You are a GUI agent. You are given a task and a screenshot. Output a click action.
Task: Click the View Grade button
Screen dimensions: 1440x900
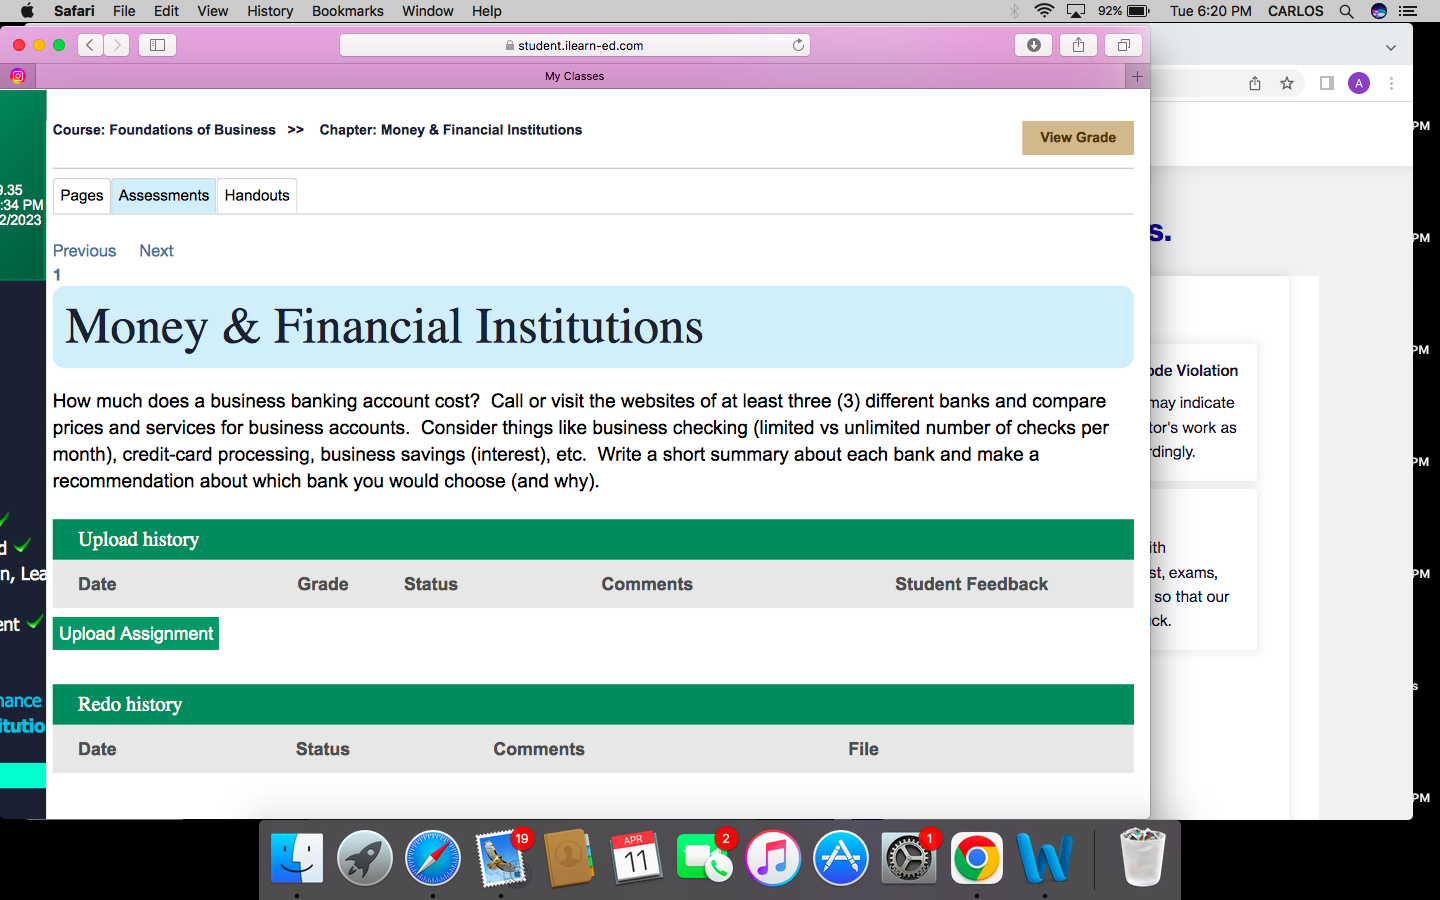coord(1078,138)
